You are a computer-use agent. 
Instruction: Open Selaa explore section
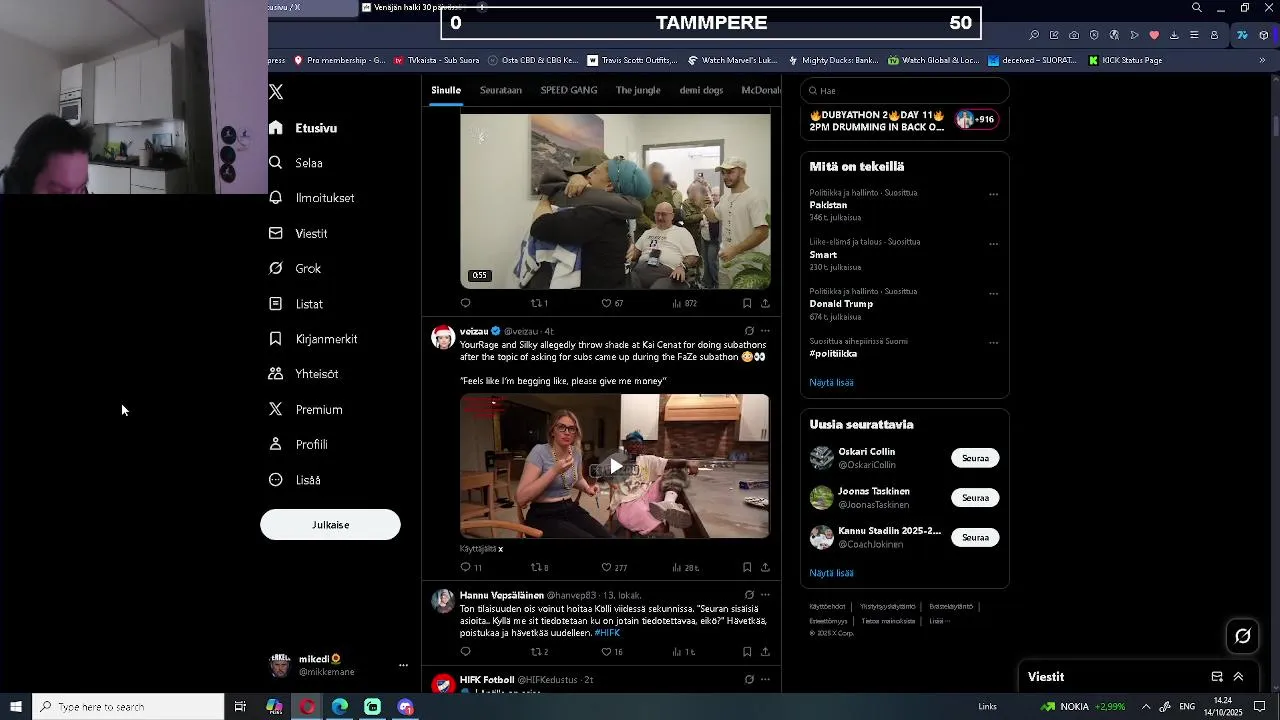pos(296,163)
